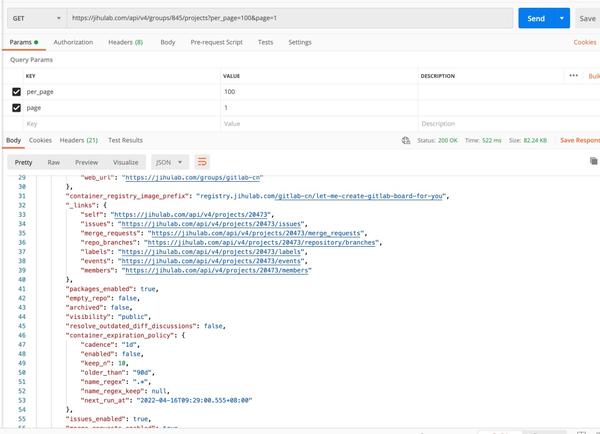Click the copy response icon at right edge

(x=594, y=162)
